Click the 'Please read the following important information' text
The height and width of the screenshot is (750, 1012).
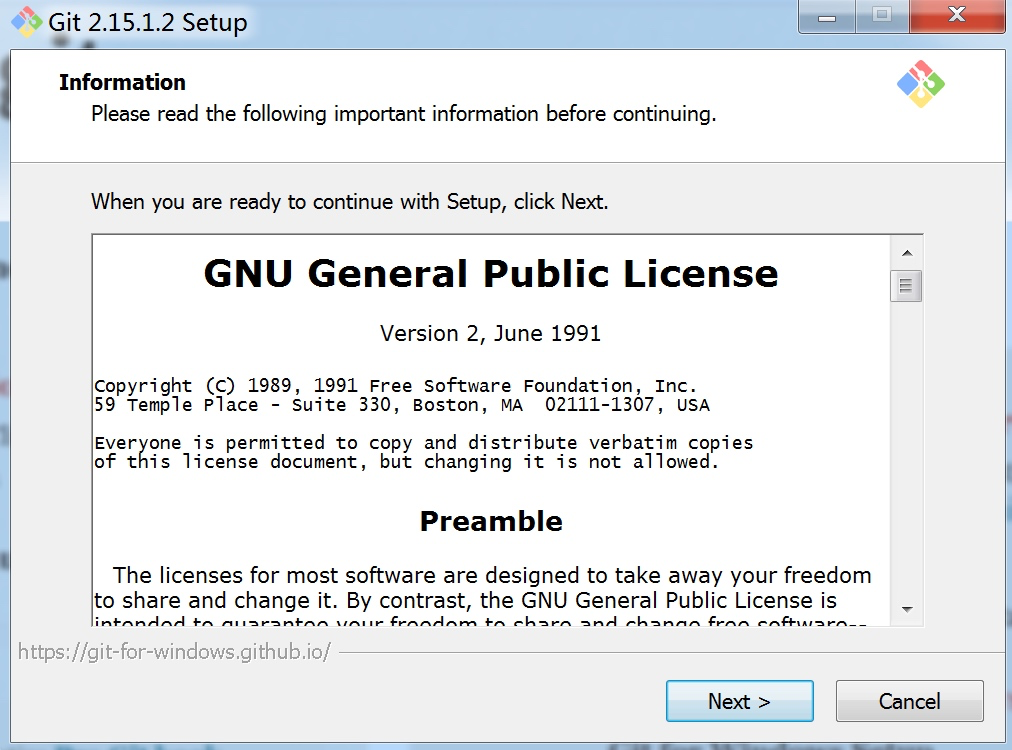[x=404, y=114]
